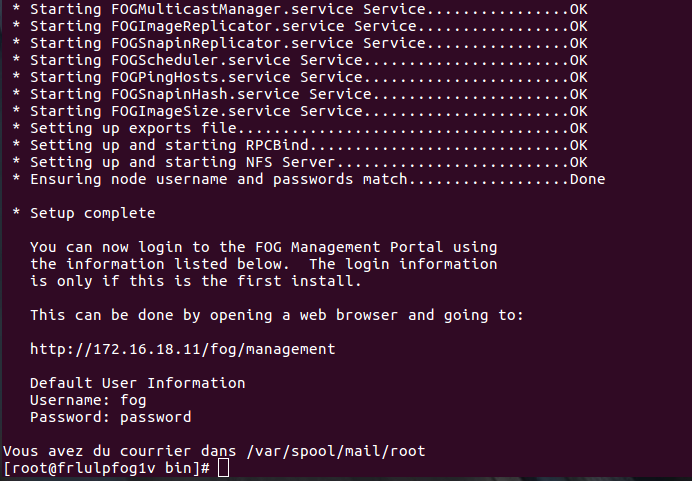
Task: Click the http://172.16.18.11/fog/management URL
Action: coord(183,349)
